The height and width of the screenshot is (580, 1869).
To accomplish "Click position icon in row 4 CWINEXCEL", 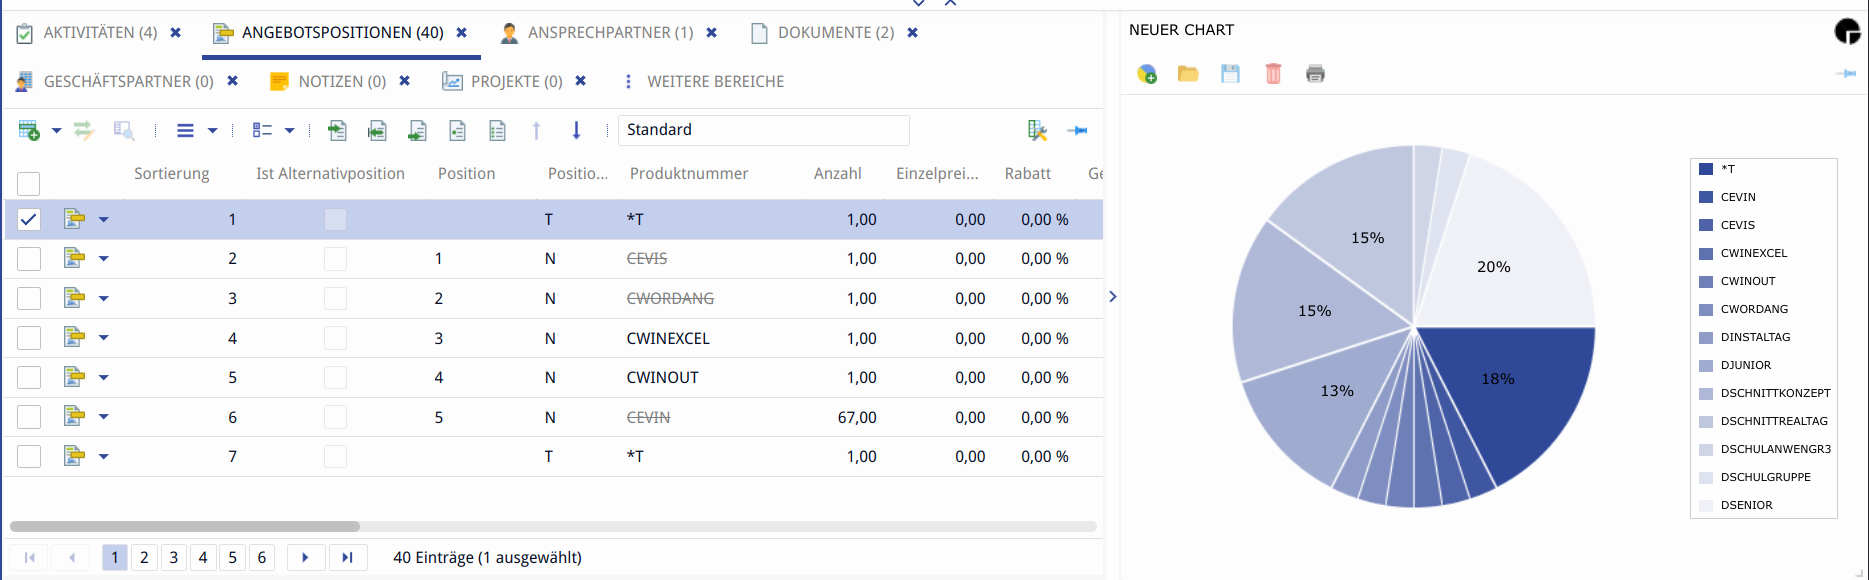I will click(74, 338).
